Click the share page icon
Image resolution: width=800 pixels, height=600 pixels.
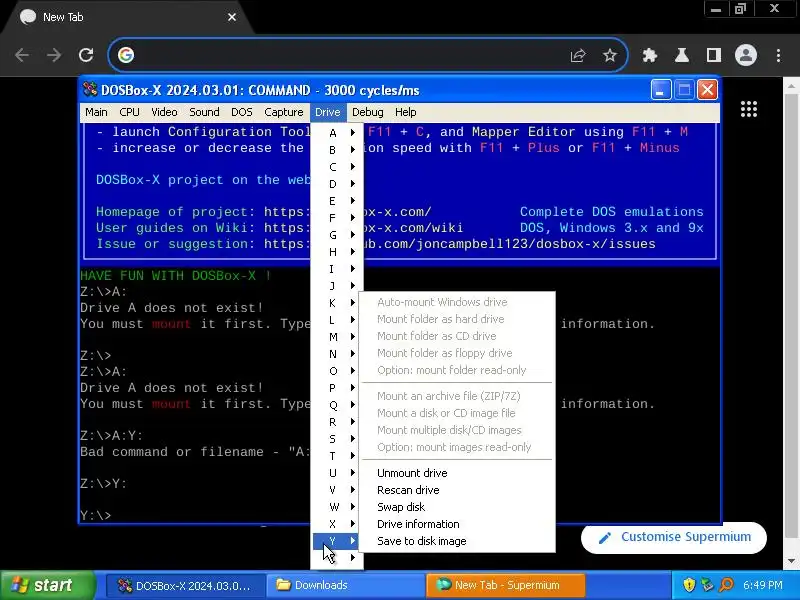pyautogui.click(x=578, y=55)
